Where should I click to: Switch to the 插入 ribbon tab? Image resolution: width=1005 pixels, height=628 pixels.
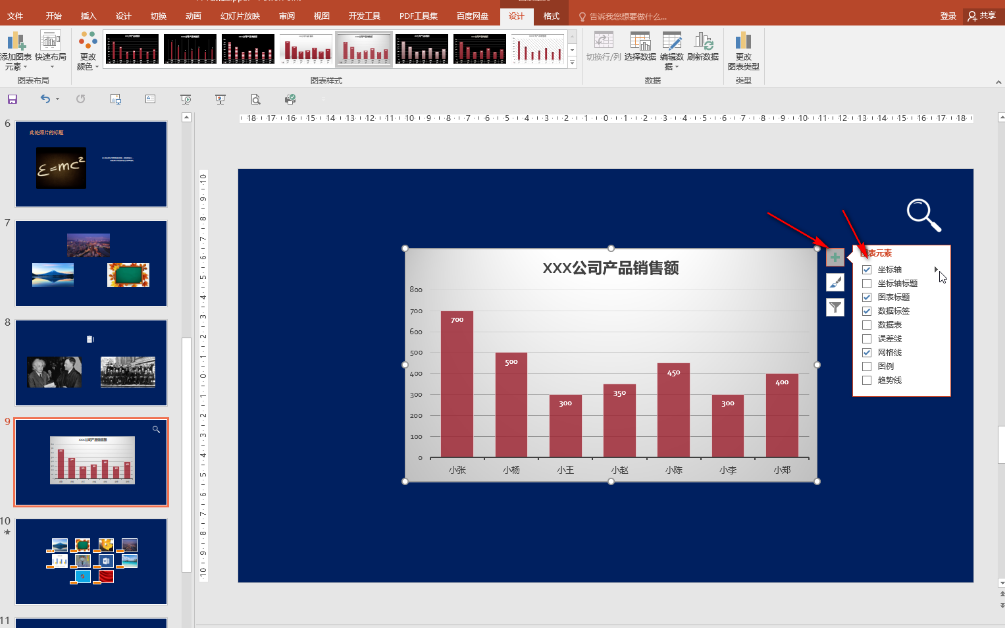point(88,16)
